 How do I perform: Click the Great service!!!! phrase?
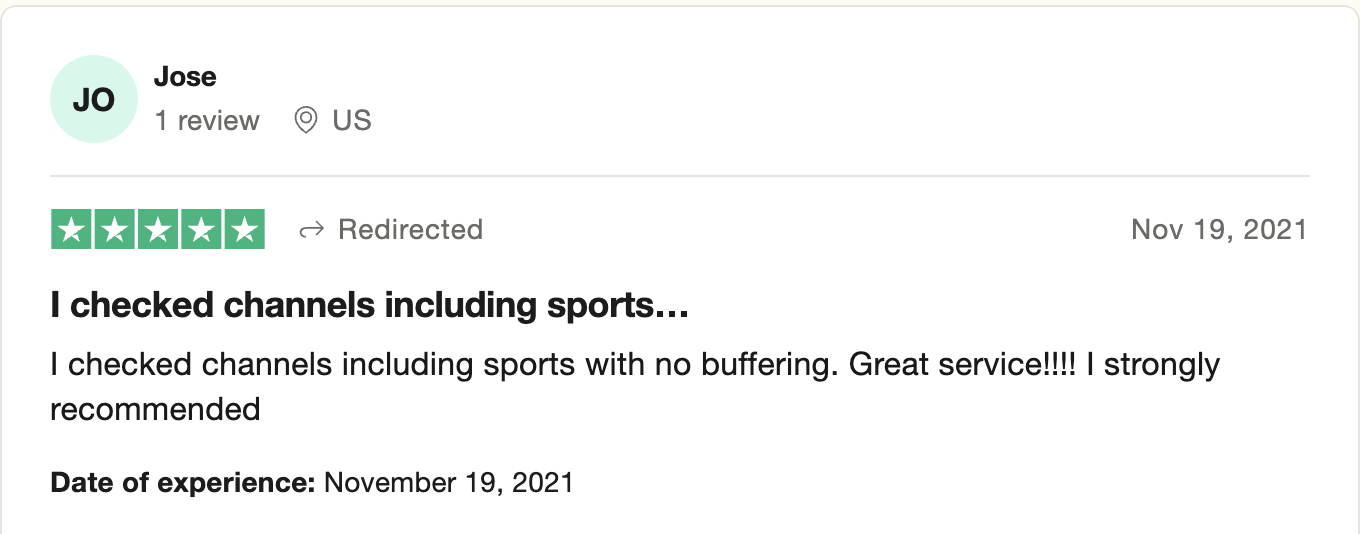click(x=963, y=365)
